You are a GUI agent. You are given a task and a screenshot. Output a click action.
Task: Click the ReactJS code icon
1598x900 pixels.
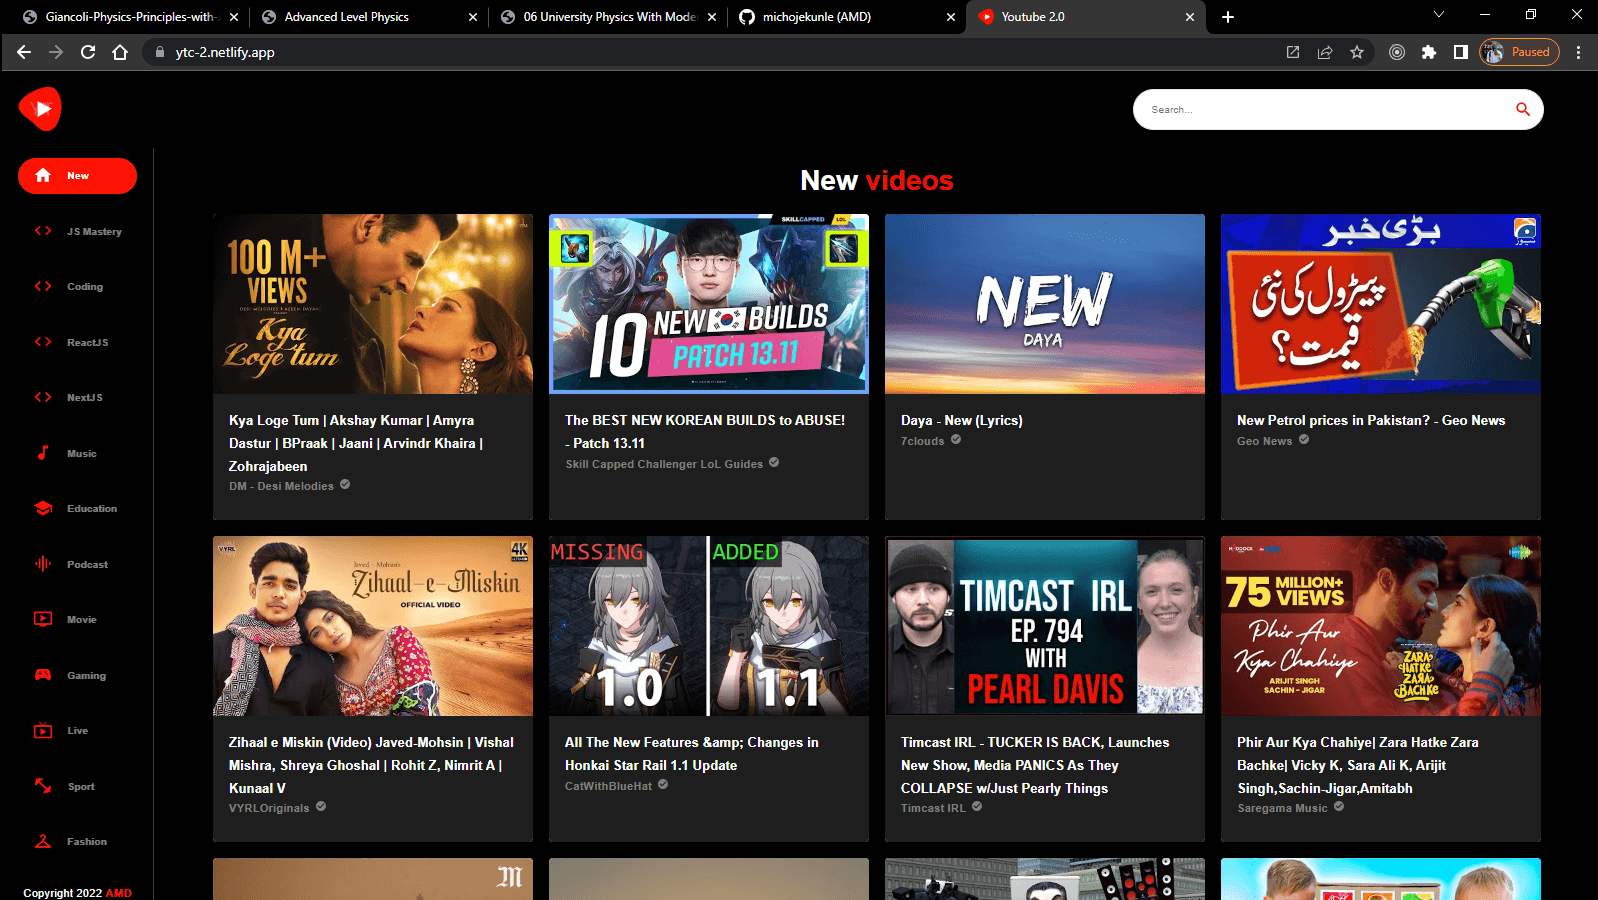click(43, 342)
